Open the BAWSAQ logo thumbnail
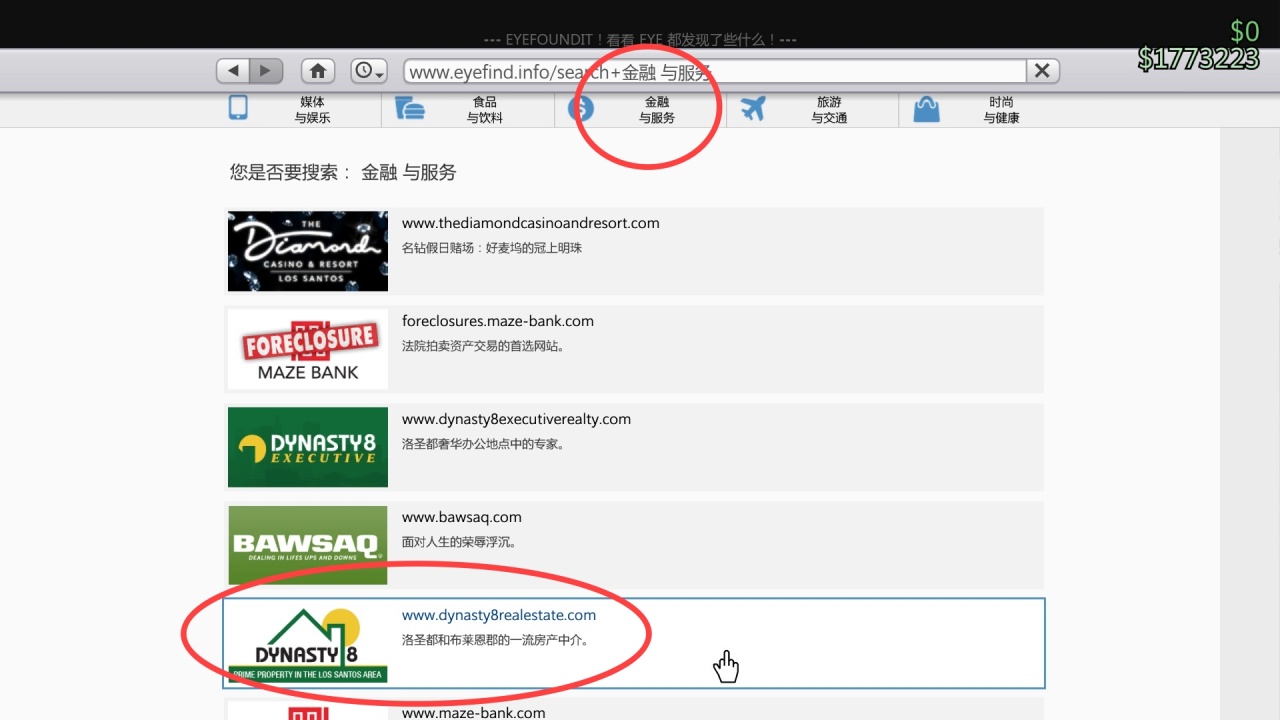 (x=308, y=545)
